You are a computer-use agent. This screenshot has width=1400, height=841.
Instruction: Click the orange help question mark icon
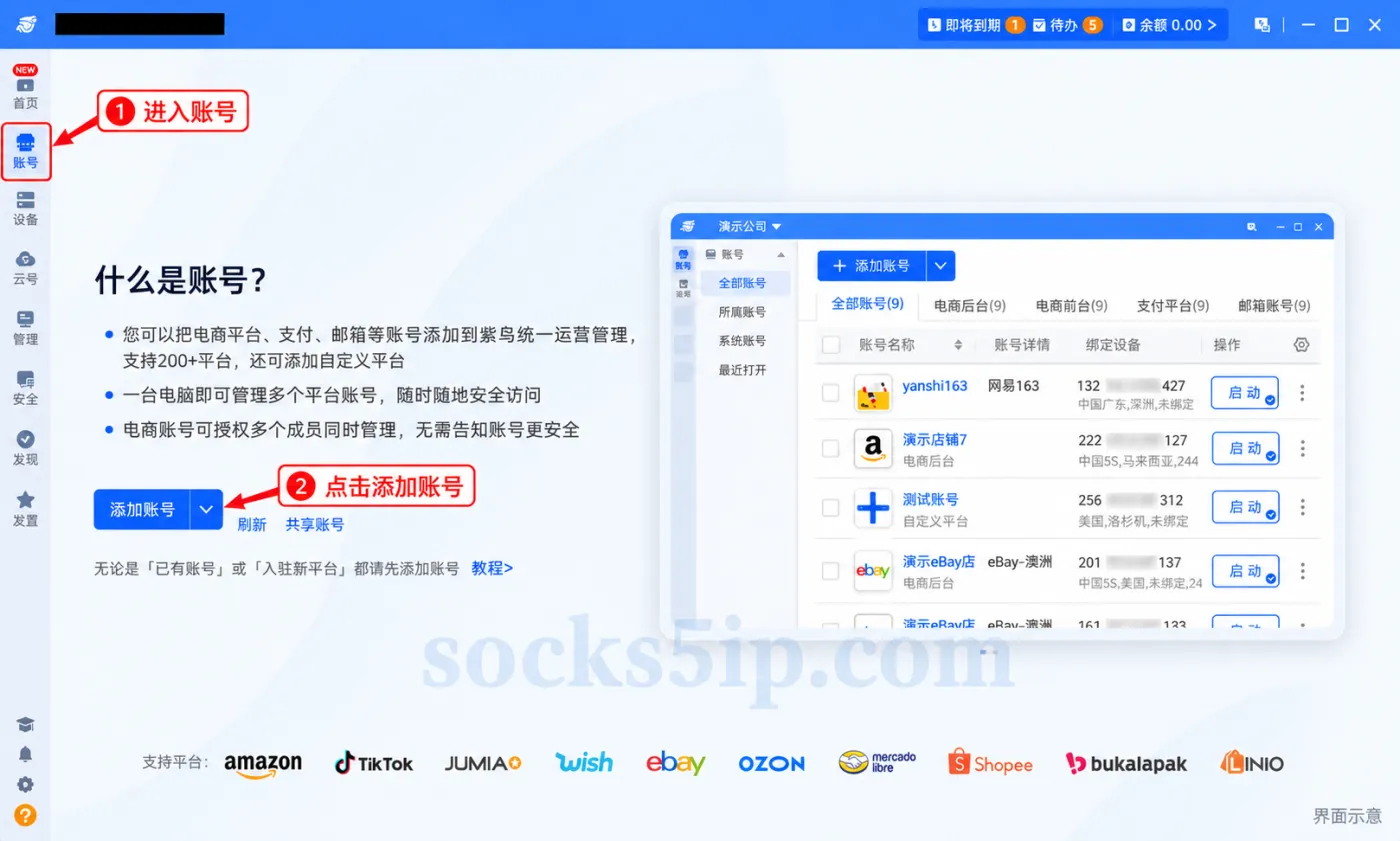pos(26,815)
